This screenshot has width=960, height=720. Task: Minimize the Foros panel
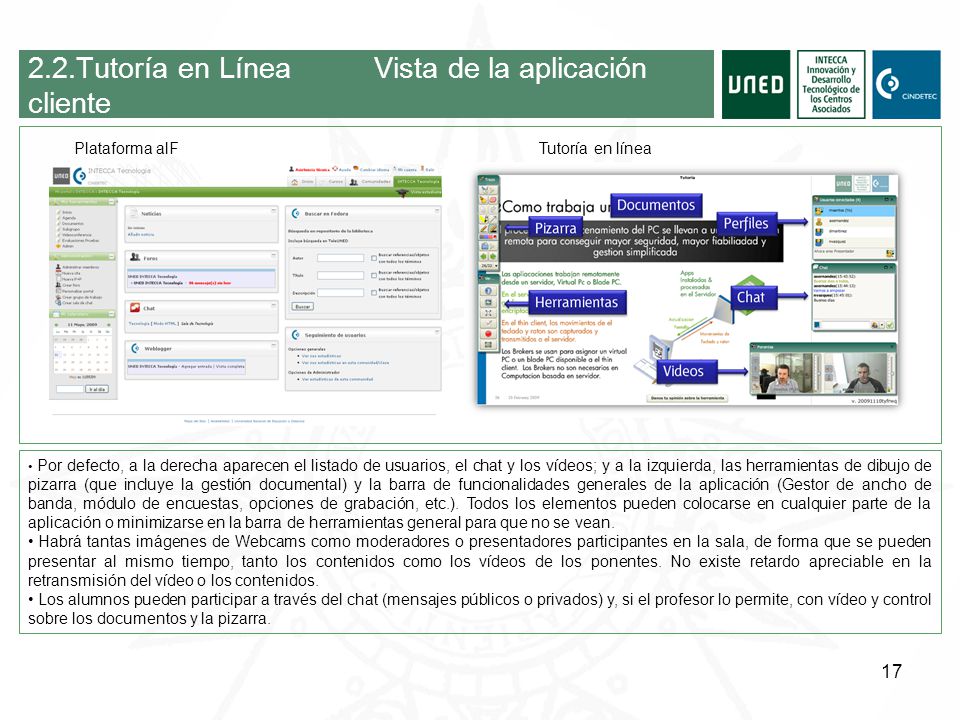(274, 255)
